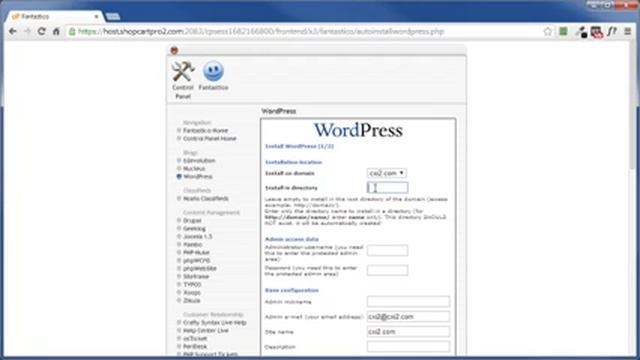Open Mambo installer link

point(192,244)
